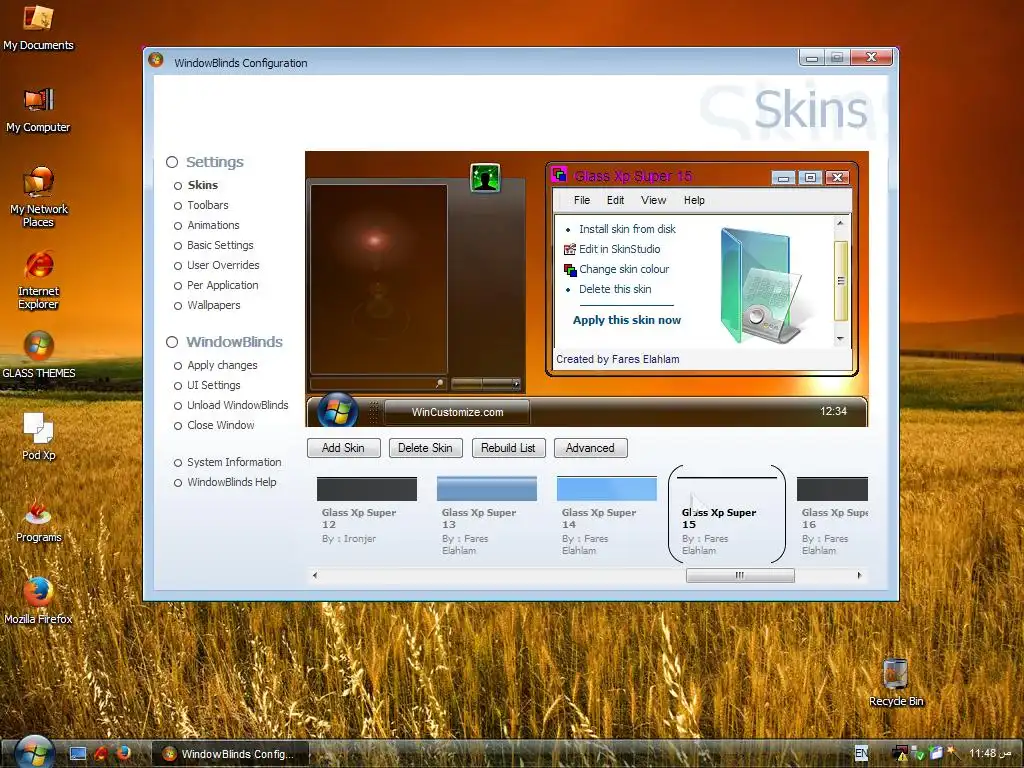Open My Network Places icon
Screen dimensions: 1024x768
38,196
